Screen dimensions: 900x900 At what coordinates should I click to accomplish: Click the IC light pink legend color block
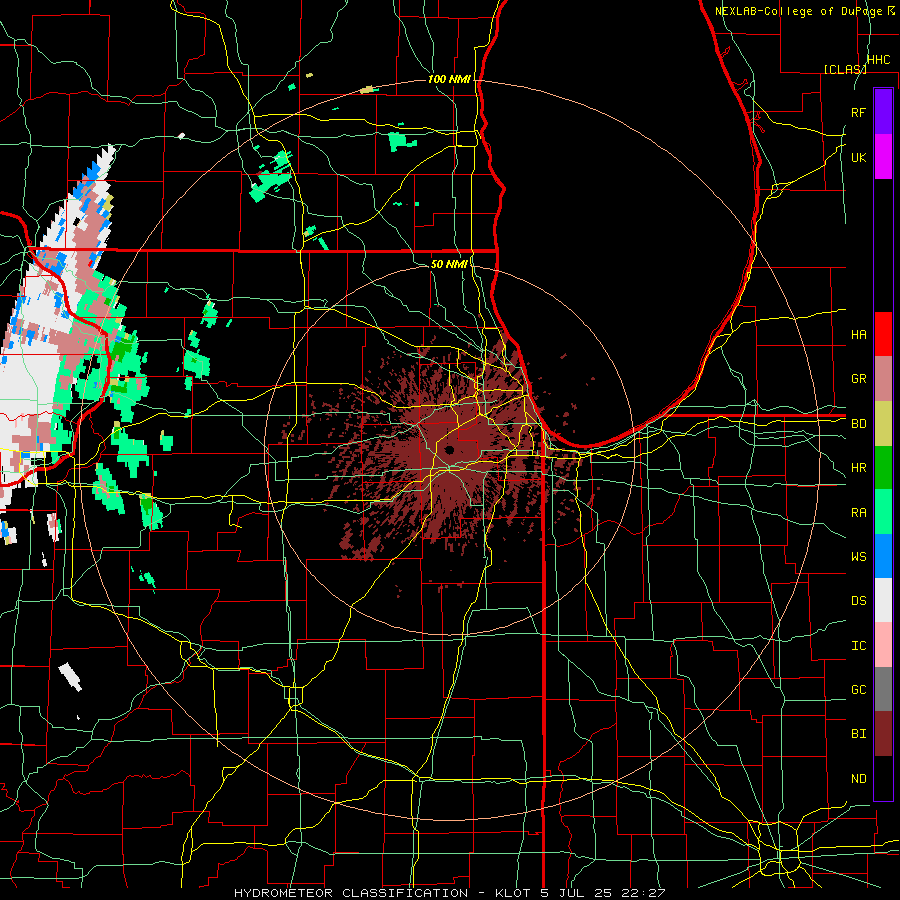point(883,645)
